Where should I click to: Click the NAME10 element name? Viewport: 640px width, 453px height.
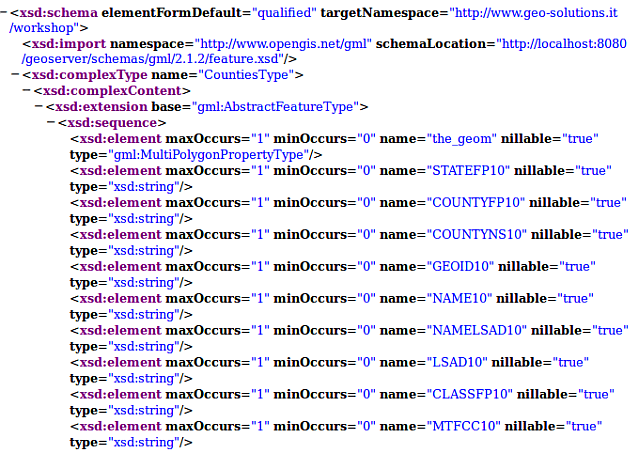(459, 298)
